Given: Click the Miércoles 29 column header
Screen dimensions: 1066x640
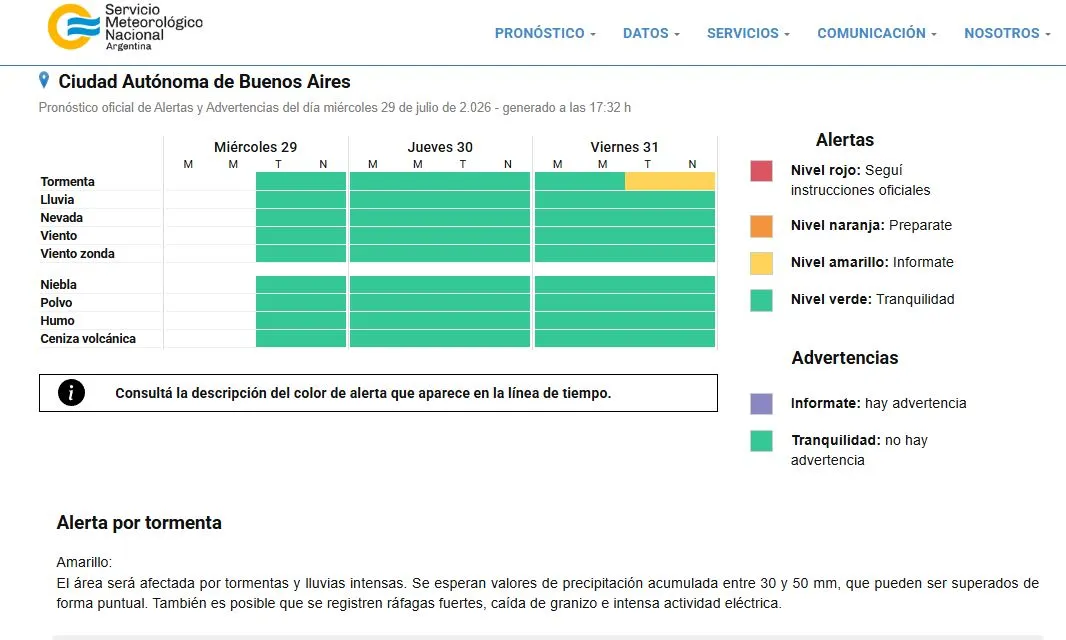Looking at the screenshot, I should coord(256,147).
